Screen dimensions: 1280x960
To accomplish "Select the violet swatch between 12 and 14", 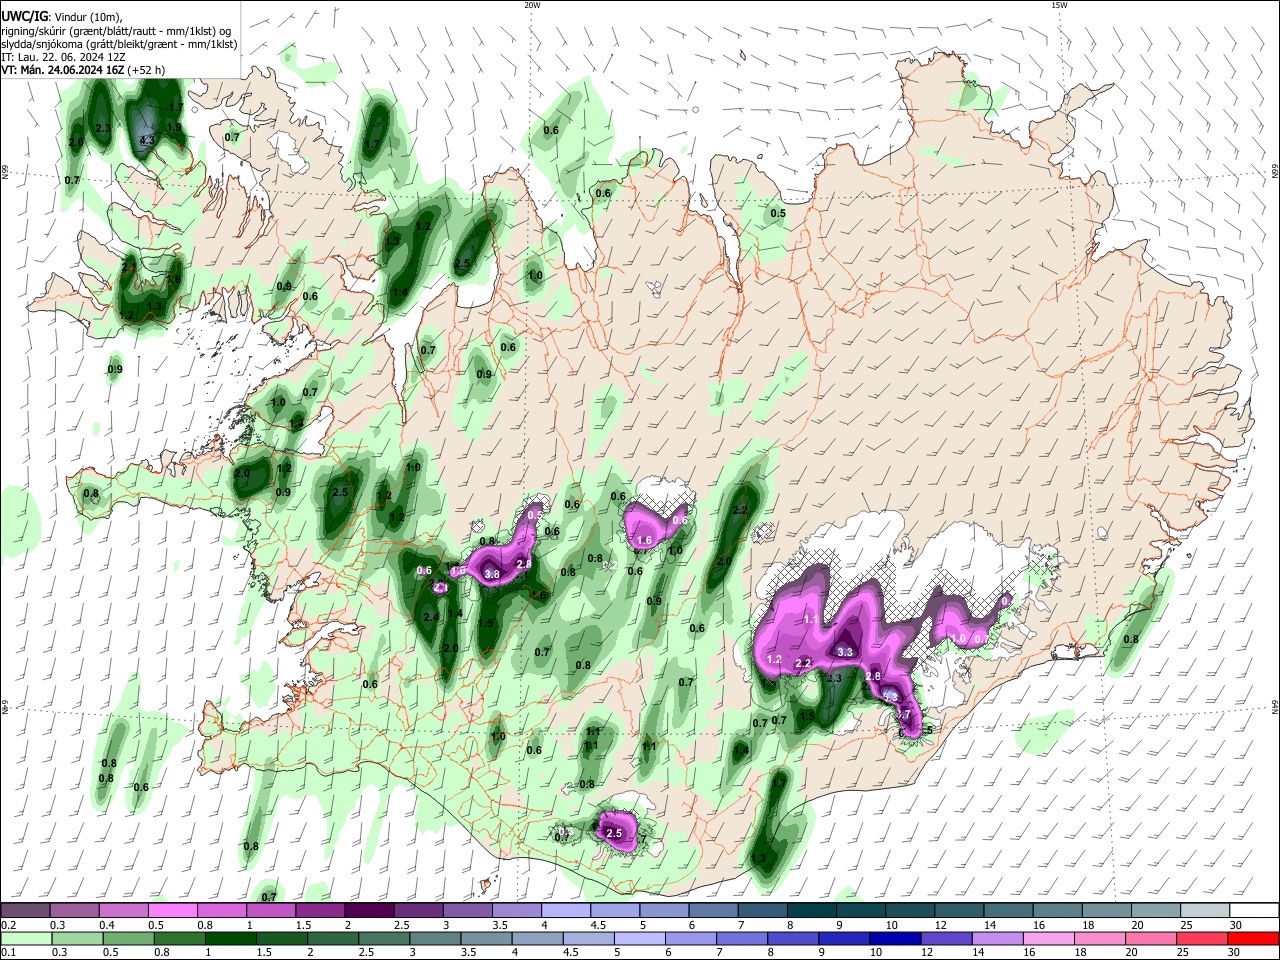I will click(x=946, y=938).
